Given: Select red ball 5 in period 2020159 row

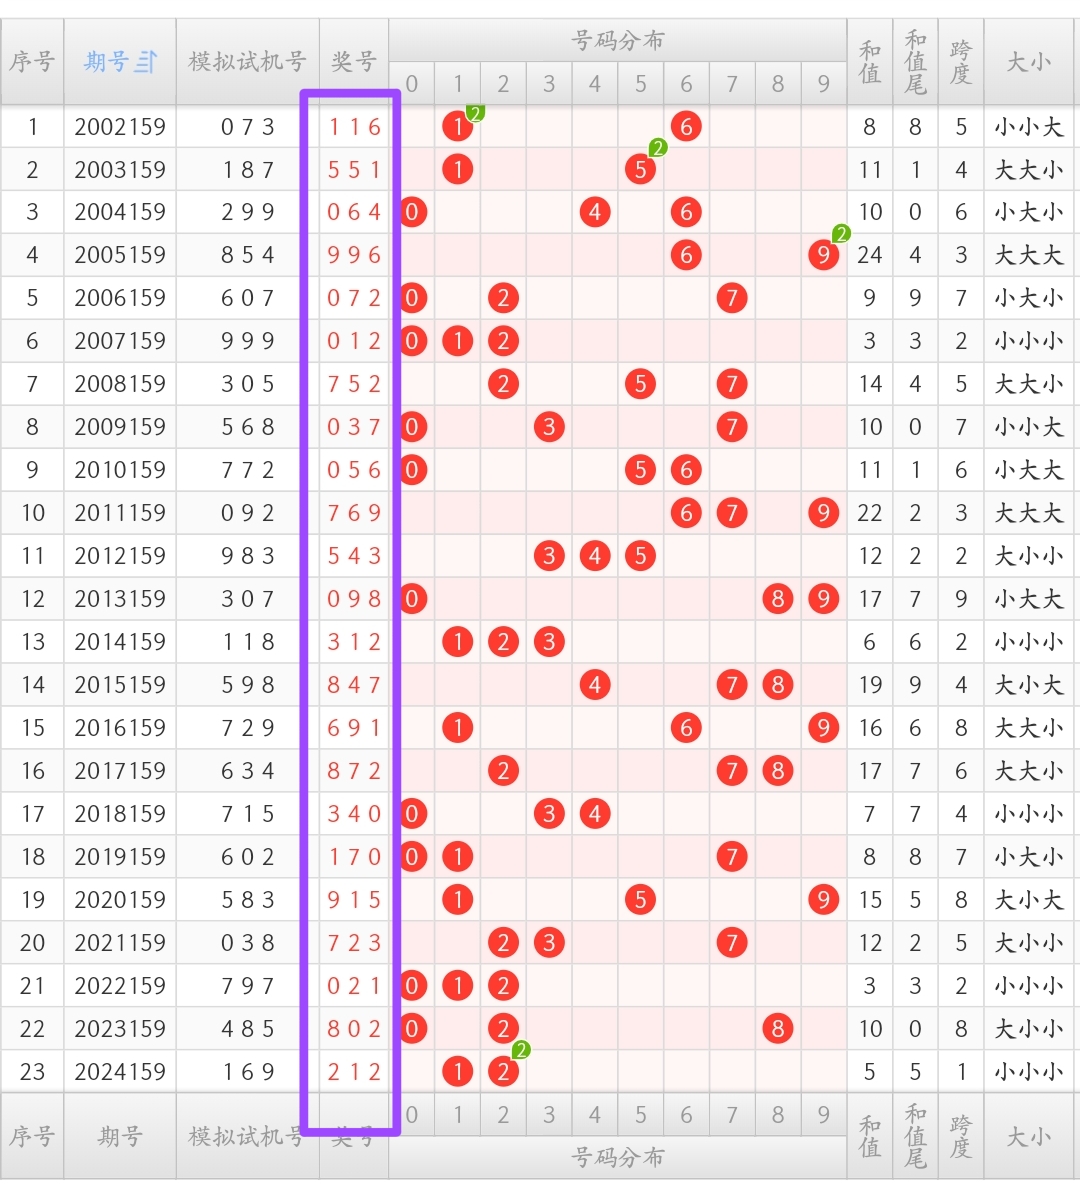Looking at the screenshot, I should click(x=640, y=899).
